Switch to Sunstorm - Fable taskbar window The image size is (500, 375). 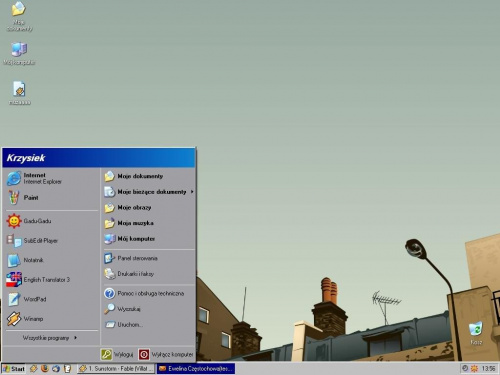point(116,369)
